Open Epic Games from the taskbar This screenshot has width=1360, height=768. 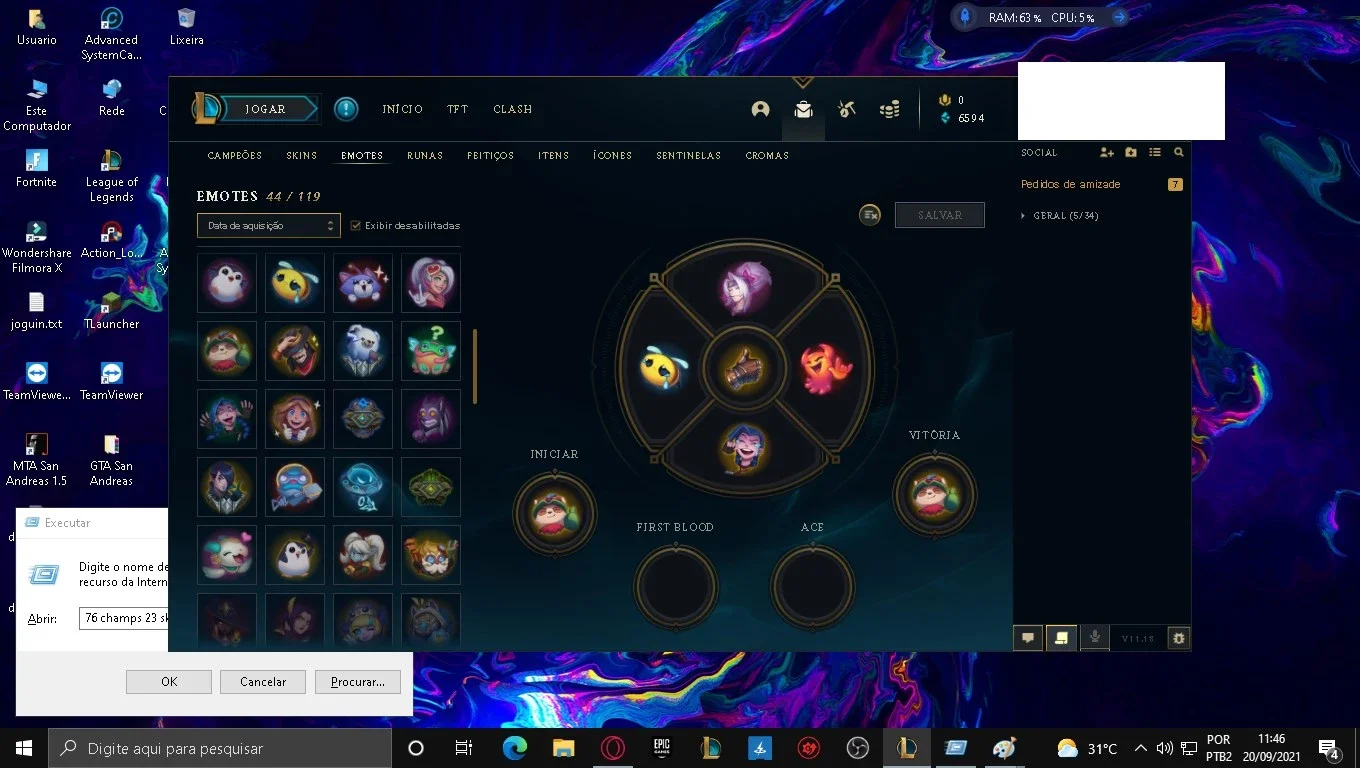pos(662,748)
